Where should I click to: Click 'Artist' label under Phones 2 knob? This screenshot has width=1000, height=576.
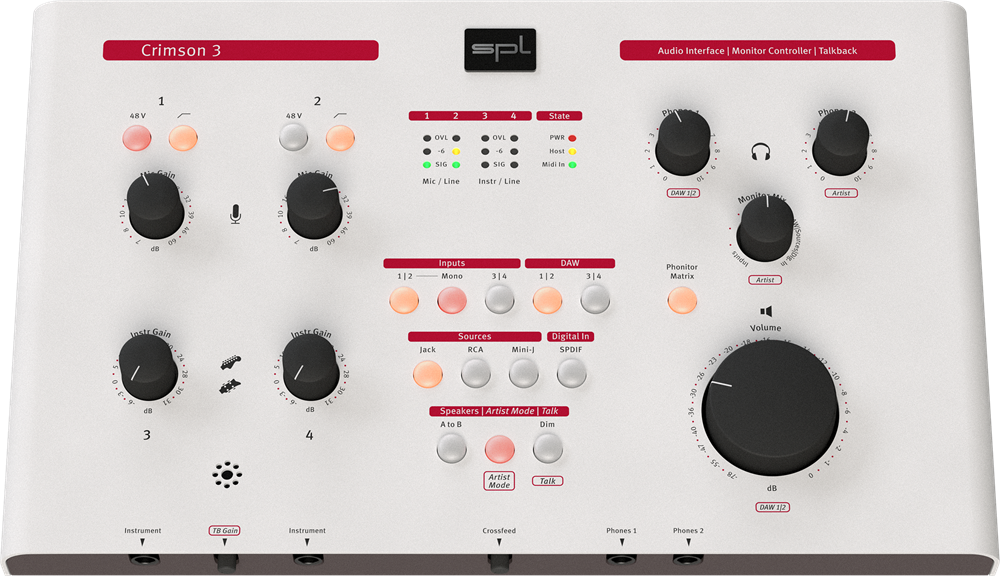(x=841, y=193)
